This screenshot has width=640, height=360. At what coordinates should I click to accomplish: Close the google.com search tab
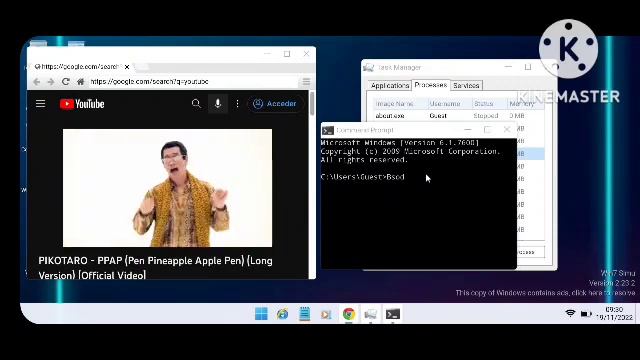click(x=127, y=67)
